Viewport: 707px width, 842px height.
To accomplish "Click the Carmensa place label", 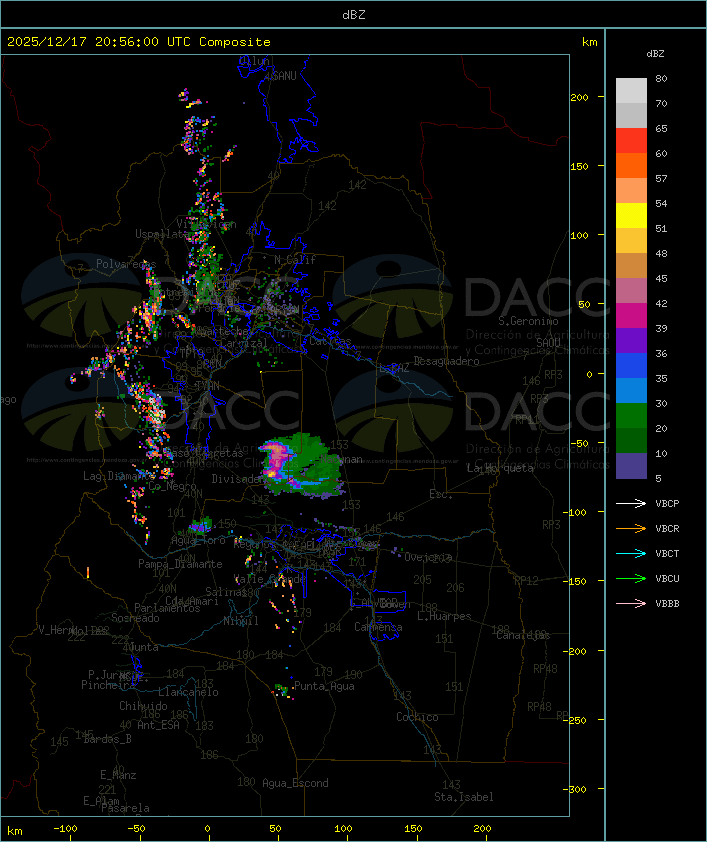I will (x=378, y=627).
